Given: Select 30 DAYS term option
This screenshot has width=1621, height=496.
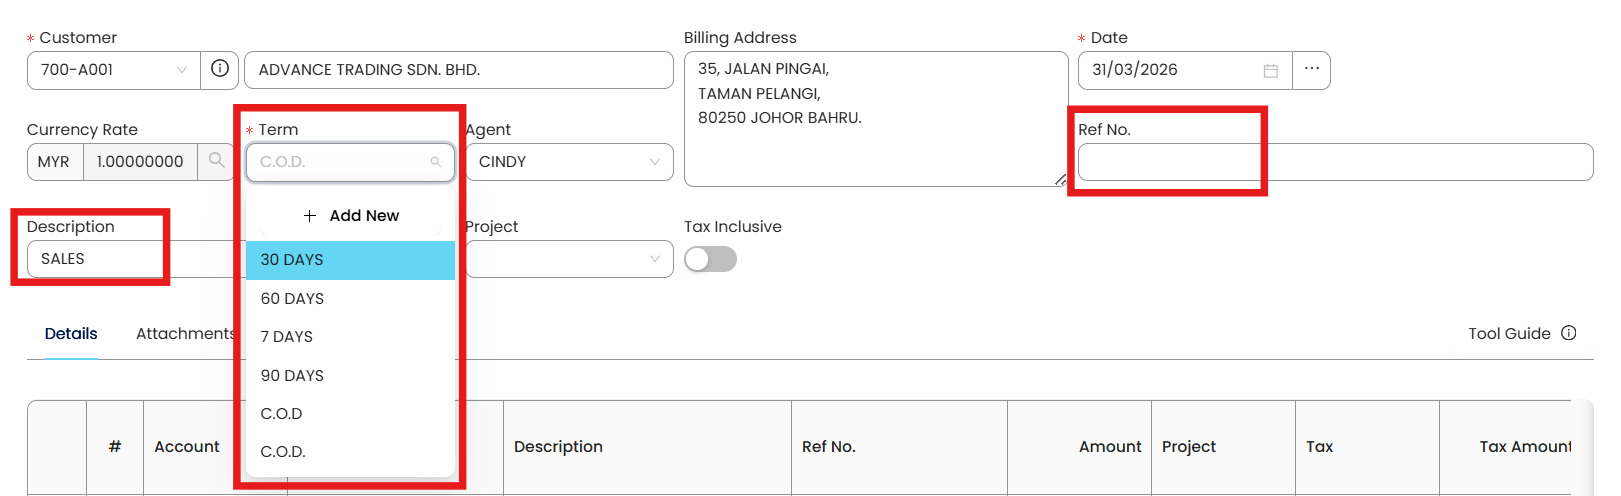Looking at the screenshot, I should pos(292,260).
